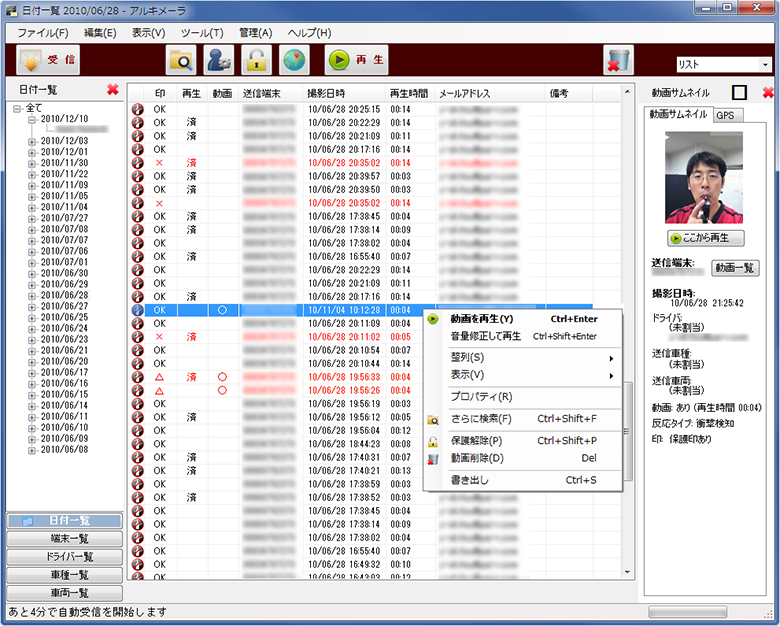The height and width of the screenshot is (626, 780).
Task: Open the ツール(T) menu
Action: pos(202,33)
